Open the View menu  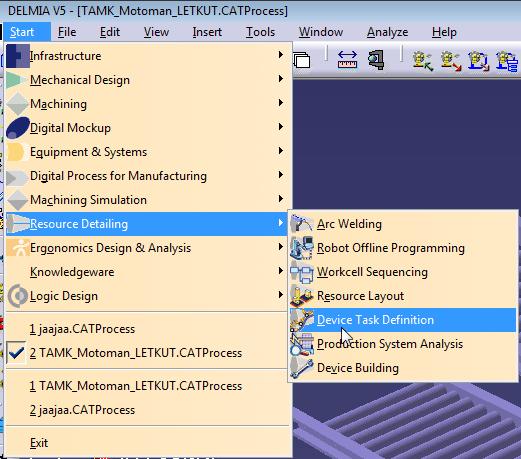(x=156, y=32)
